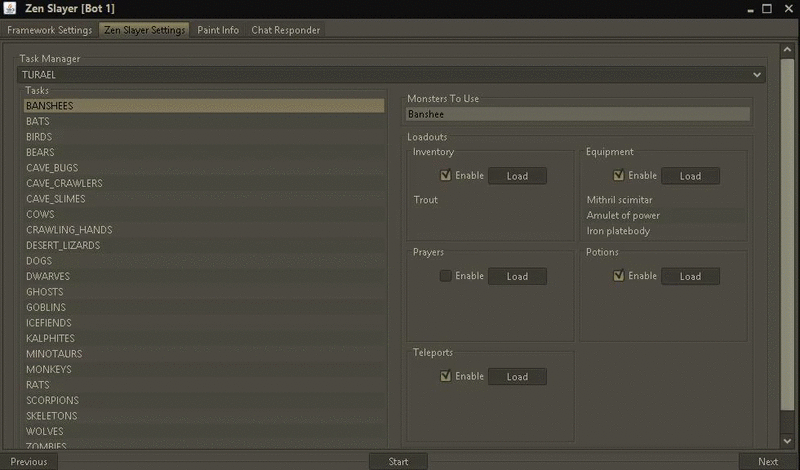This screenshot has height=470, width=800.
Task: Expand the TURAEL Task Manager dropdown
Action: (391, 75)
